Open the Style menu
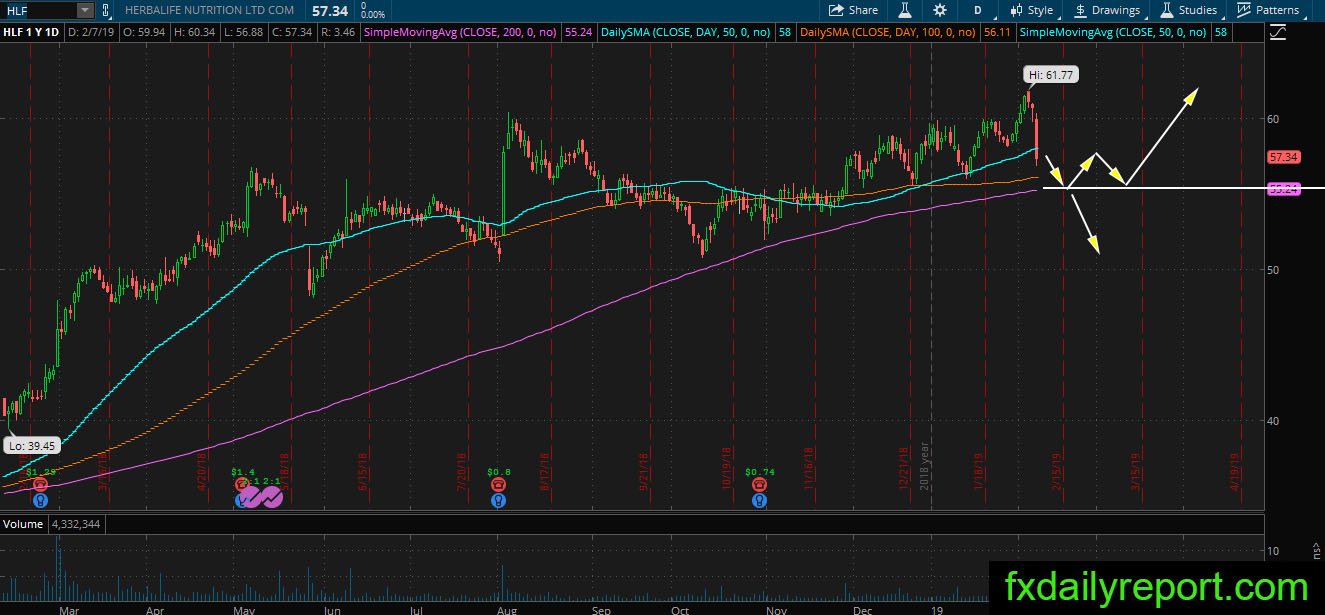The width and height of the screenshot is (1325, 615). pos(1031,10)
